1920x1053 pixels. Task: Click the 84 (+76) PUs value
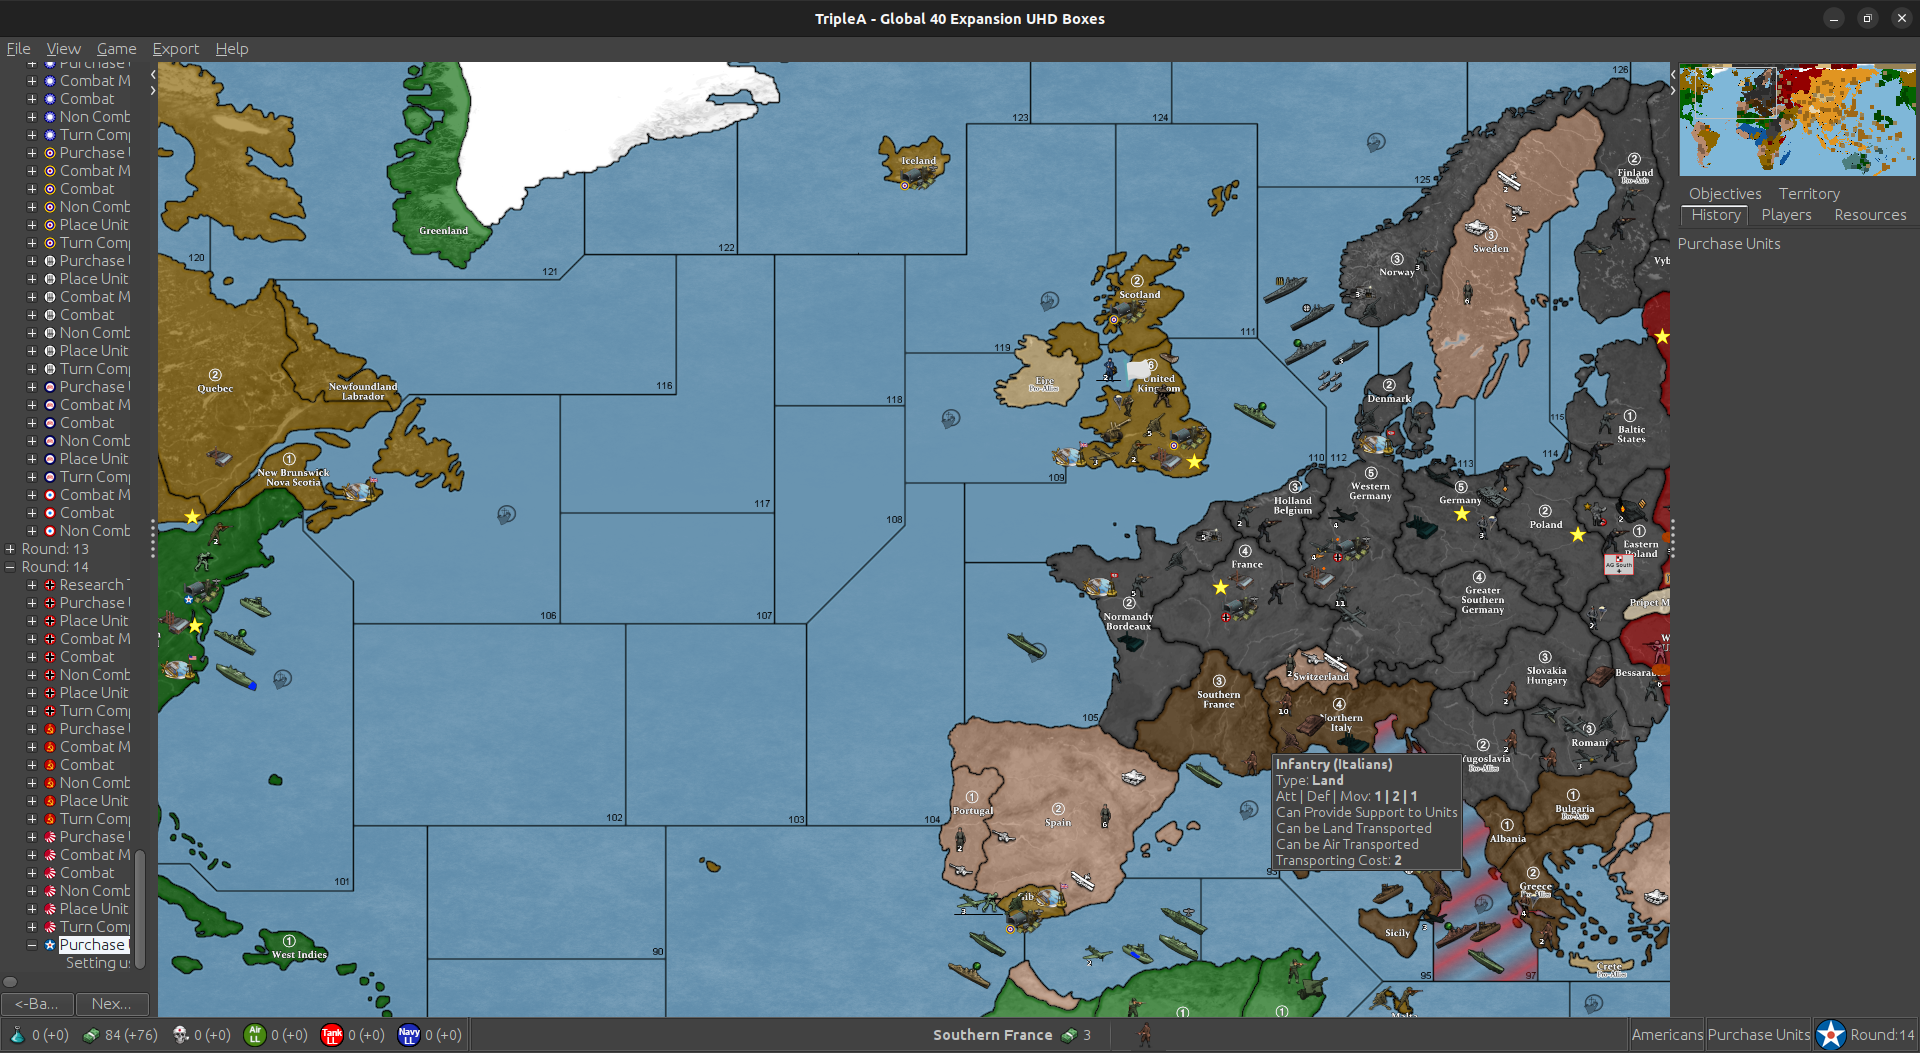[131, 1035]
